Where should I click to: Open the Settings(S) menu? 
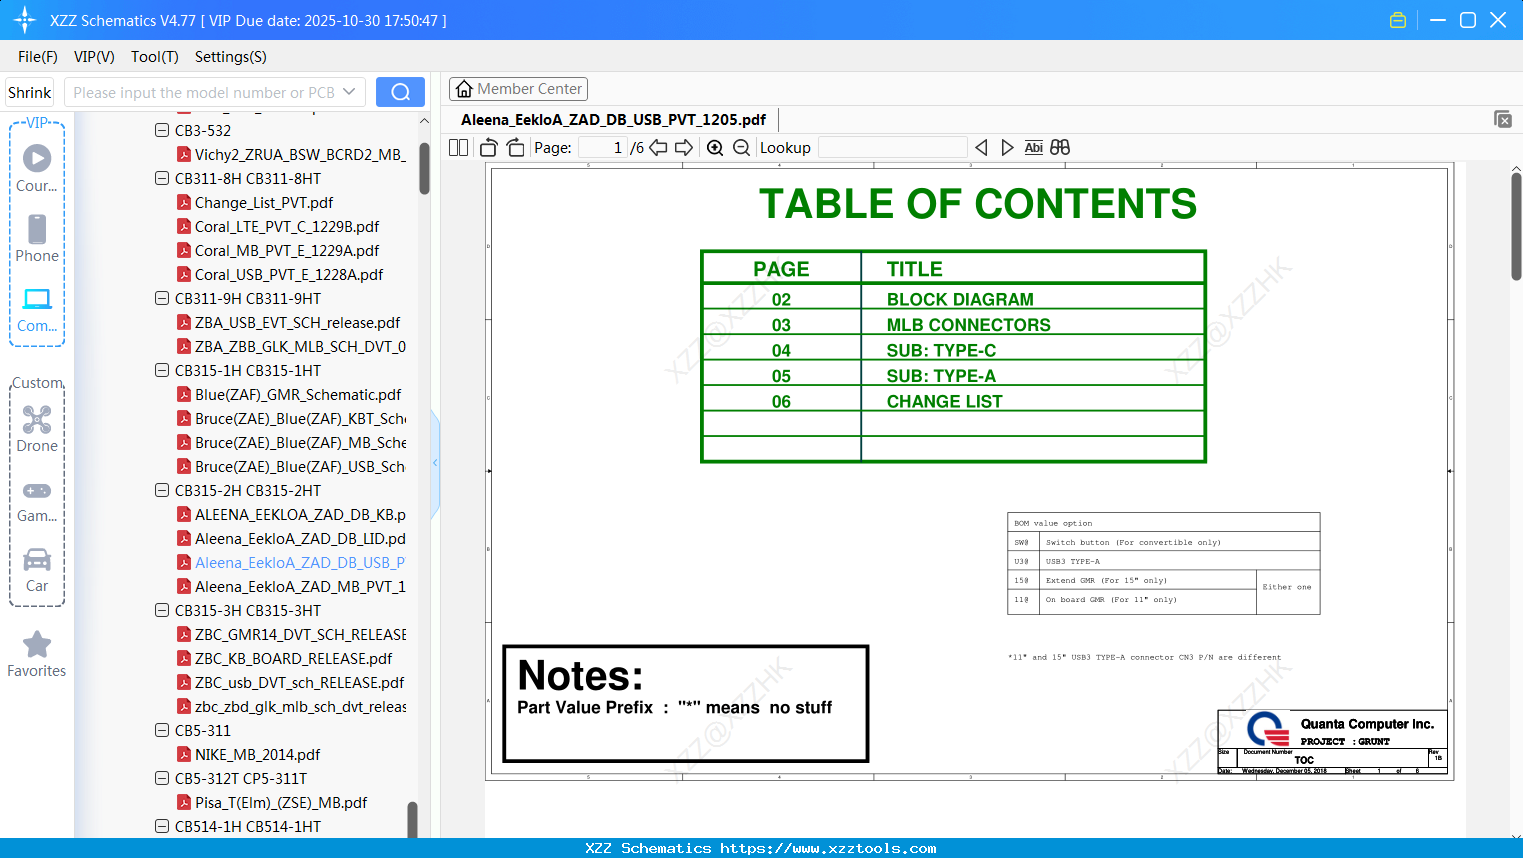pos(231,56)
